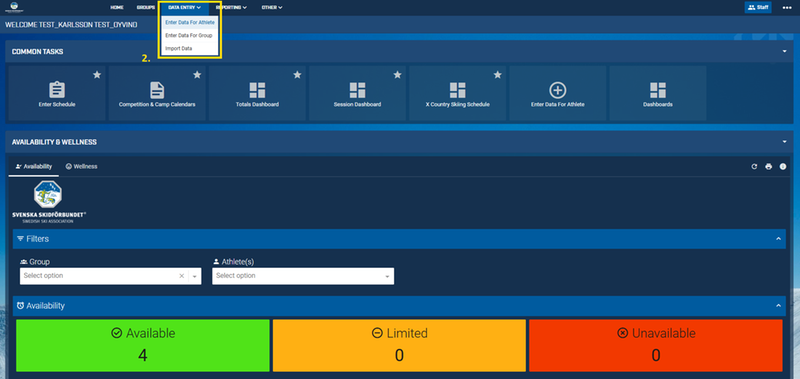
Task: Clear the Group select field
Action: [x=181, y=276]
